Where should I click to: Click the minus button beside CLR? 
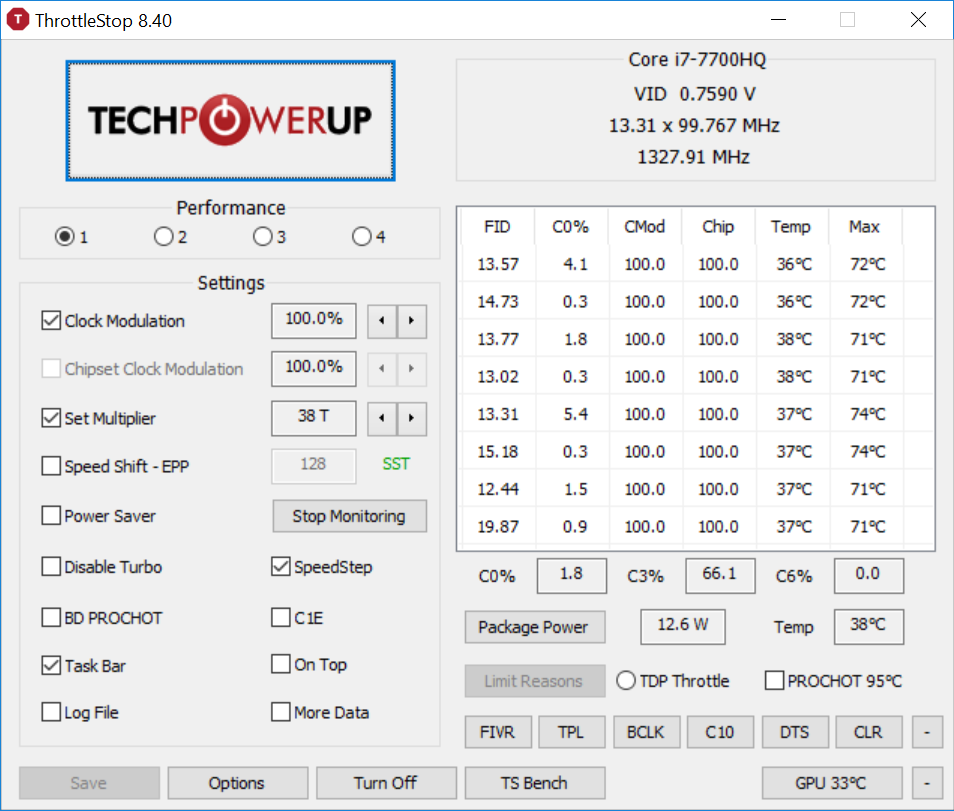(927, 732)
